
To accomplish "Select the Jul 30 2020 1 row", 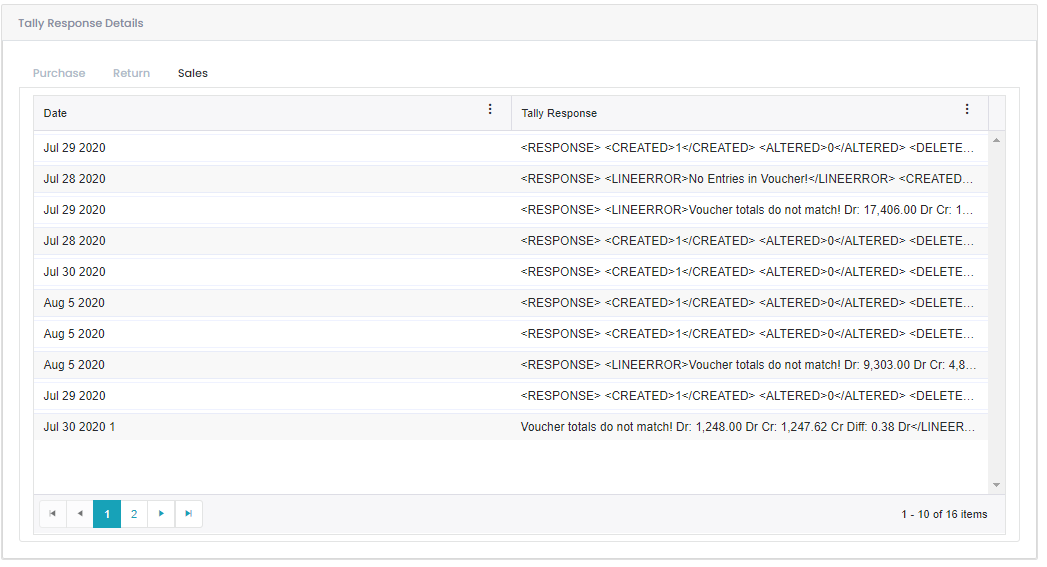I will click(511, 427).
